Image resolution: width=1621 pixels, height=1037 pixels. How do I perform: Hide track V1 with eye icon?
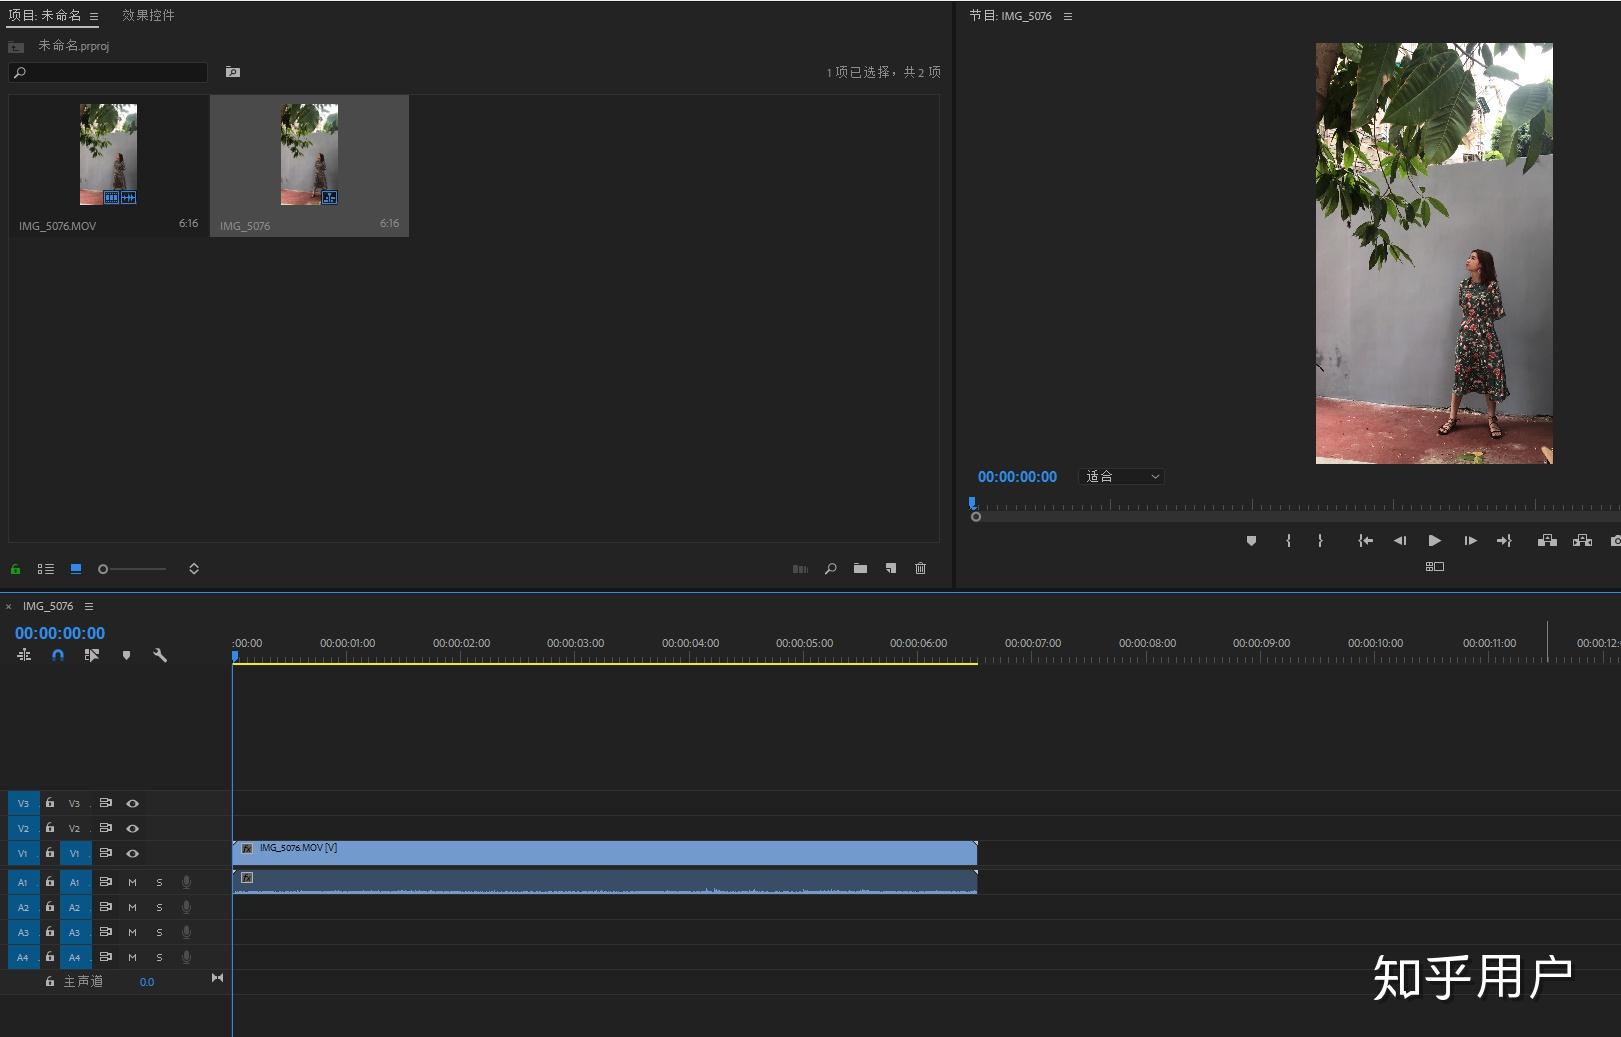132,853
